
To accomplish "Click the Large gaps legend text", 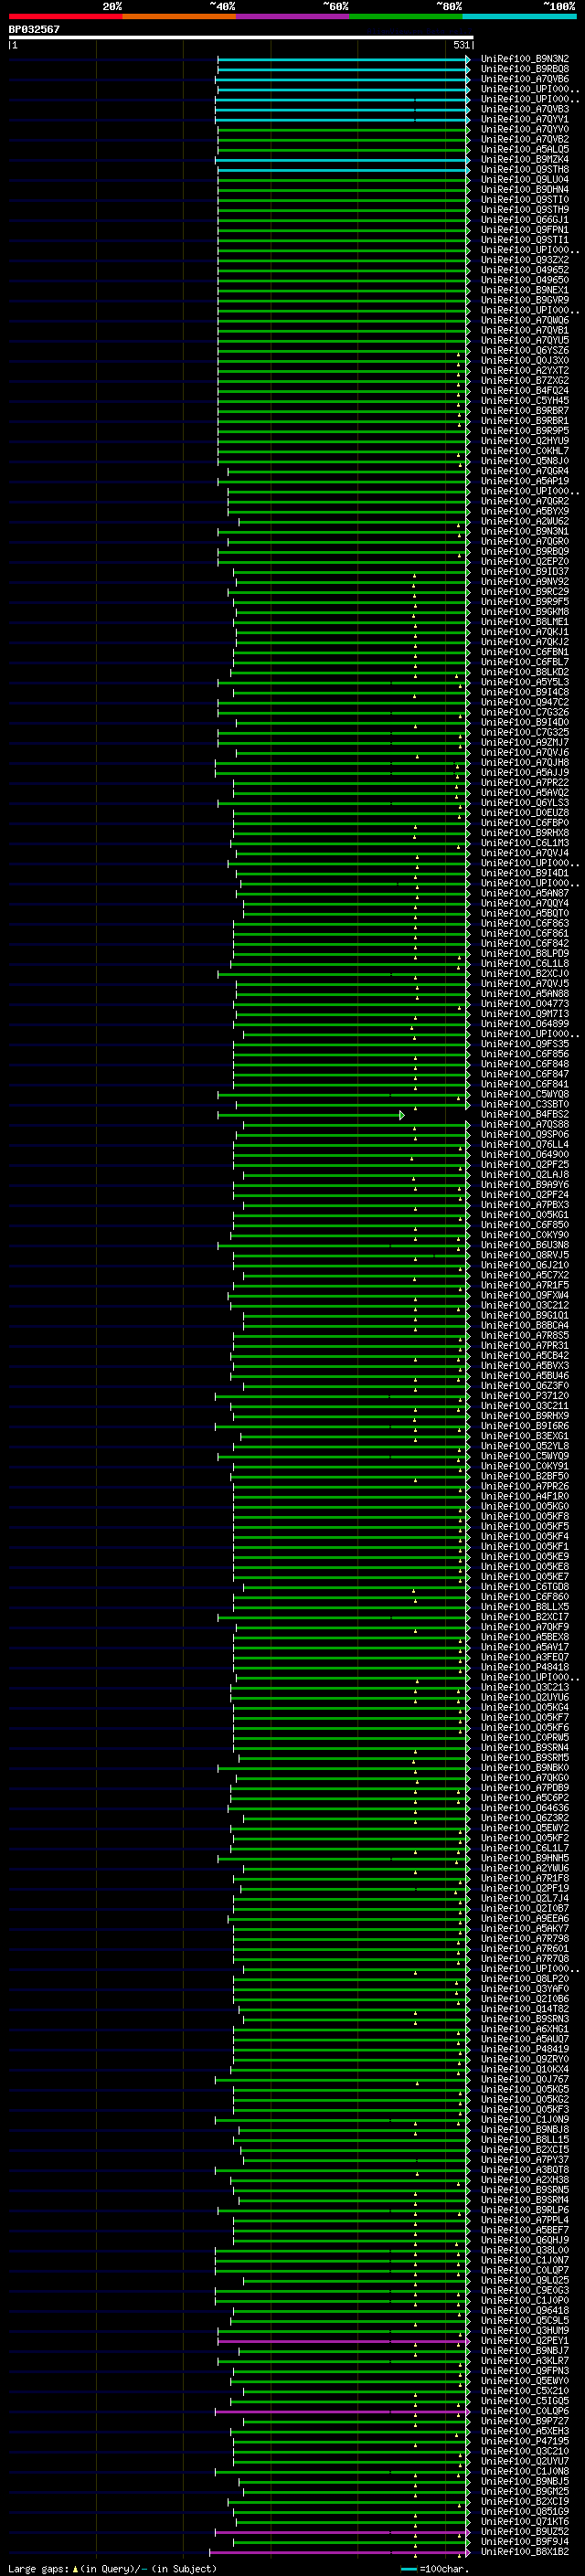I will (112, 2569).
